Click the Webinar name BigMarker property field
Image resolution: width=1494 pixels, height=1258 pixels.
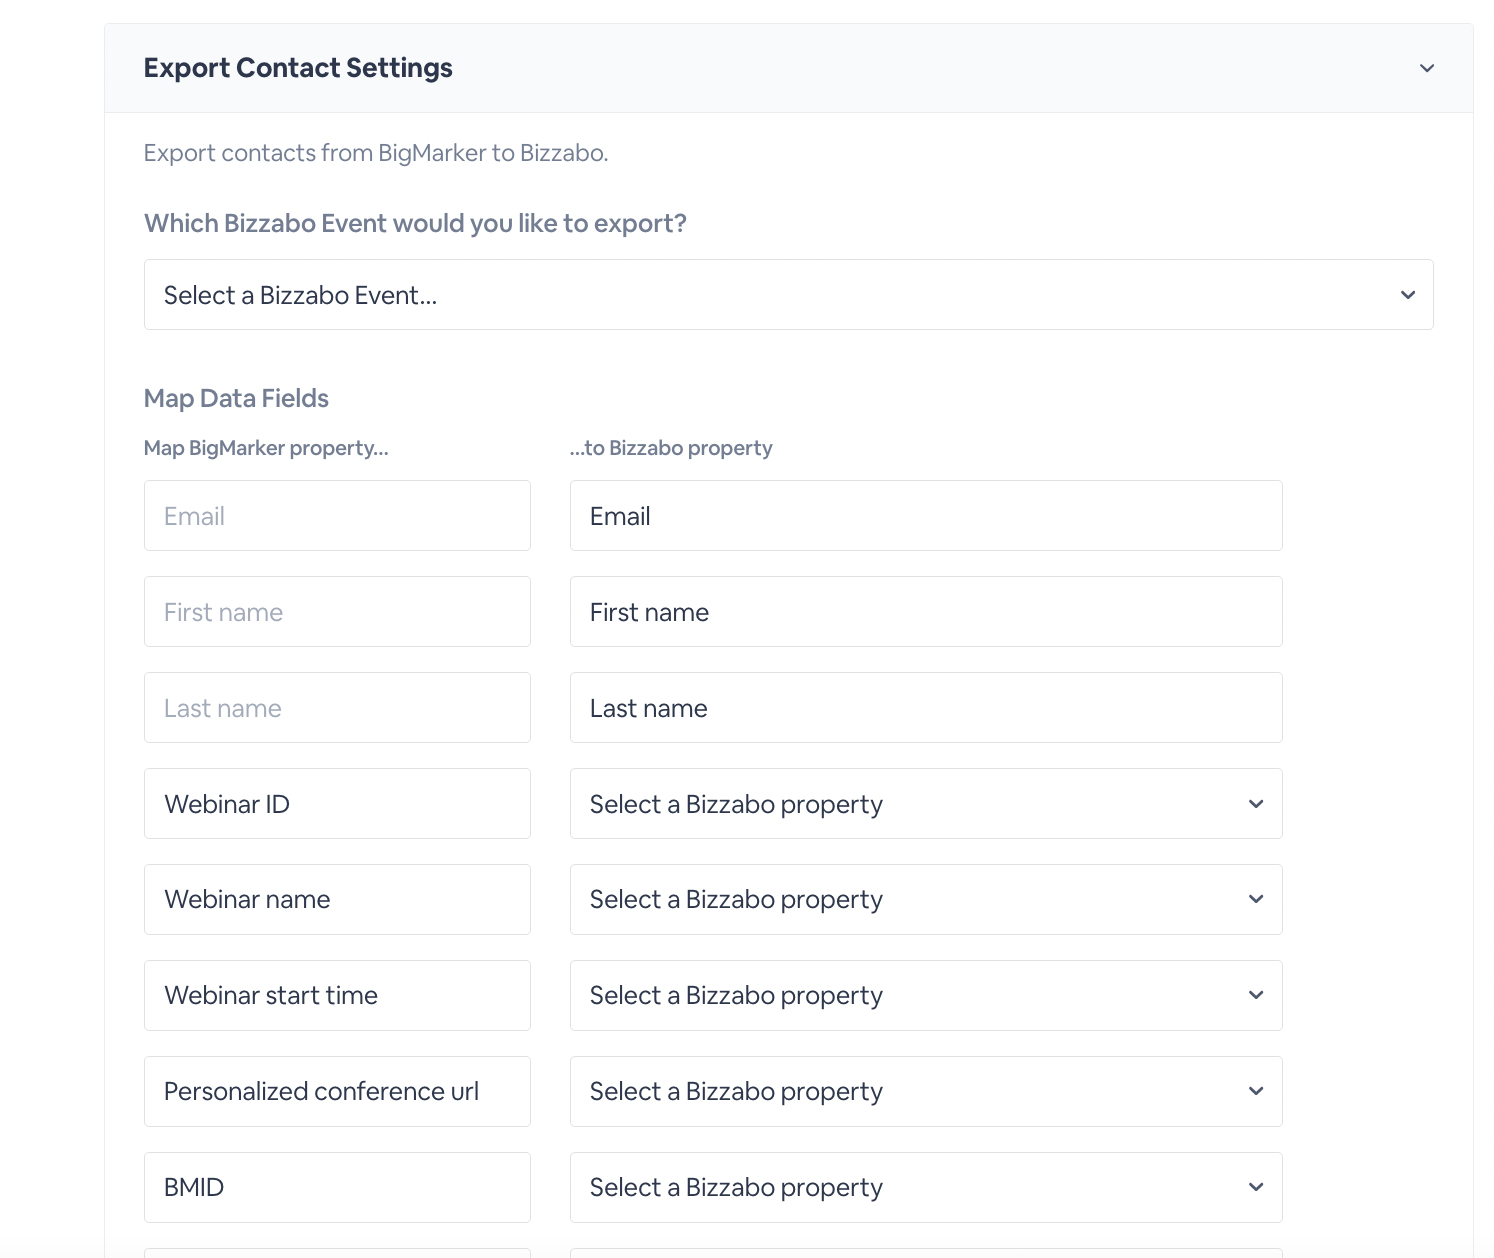[337, 900]
